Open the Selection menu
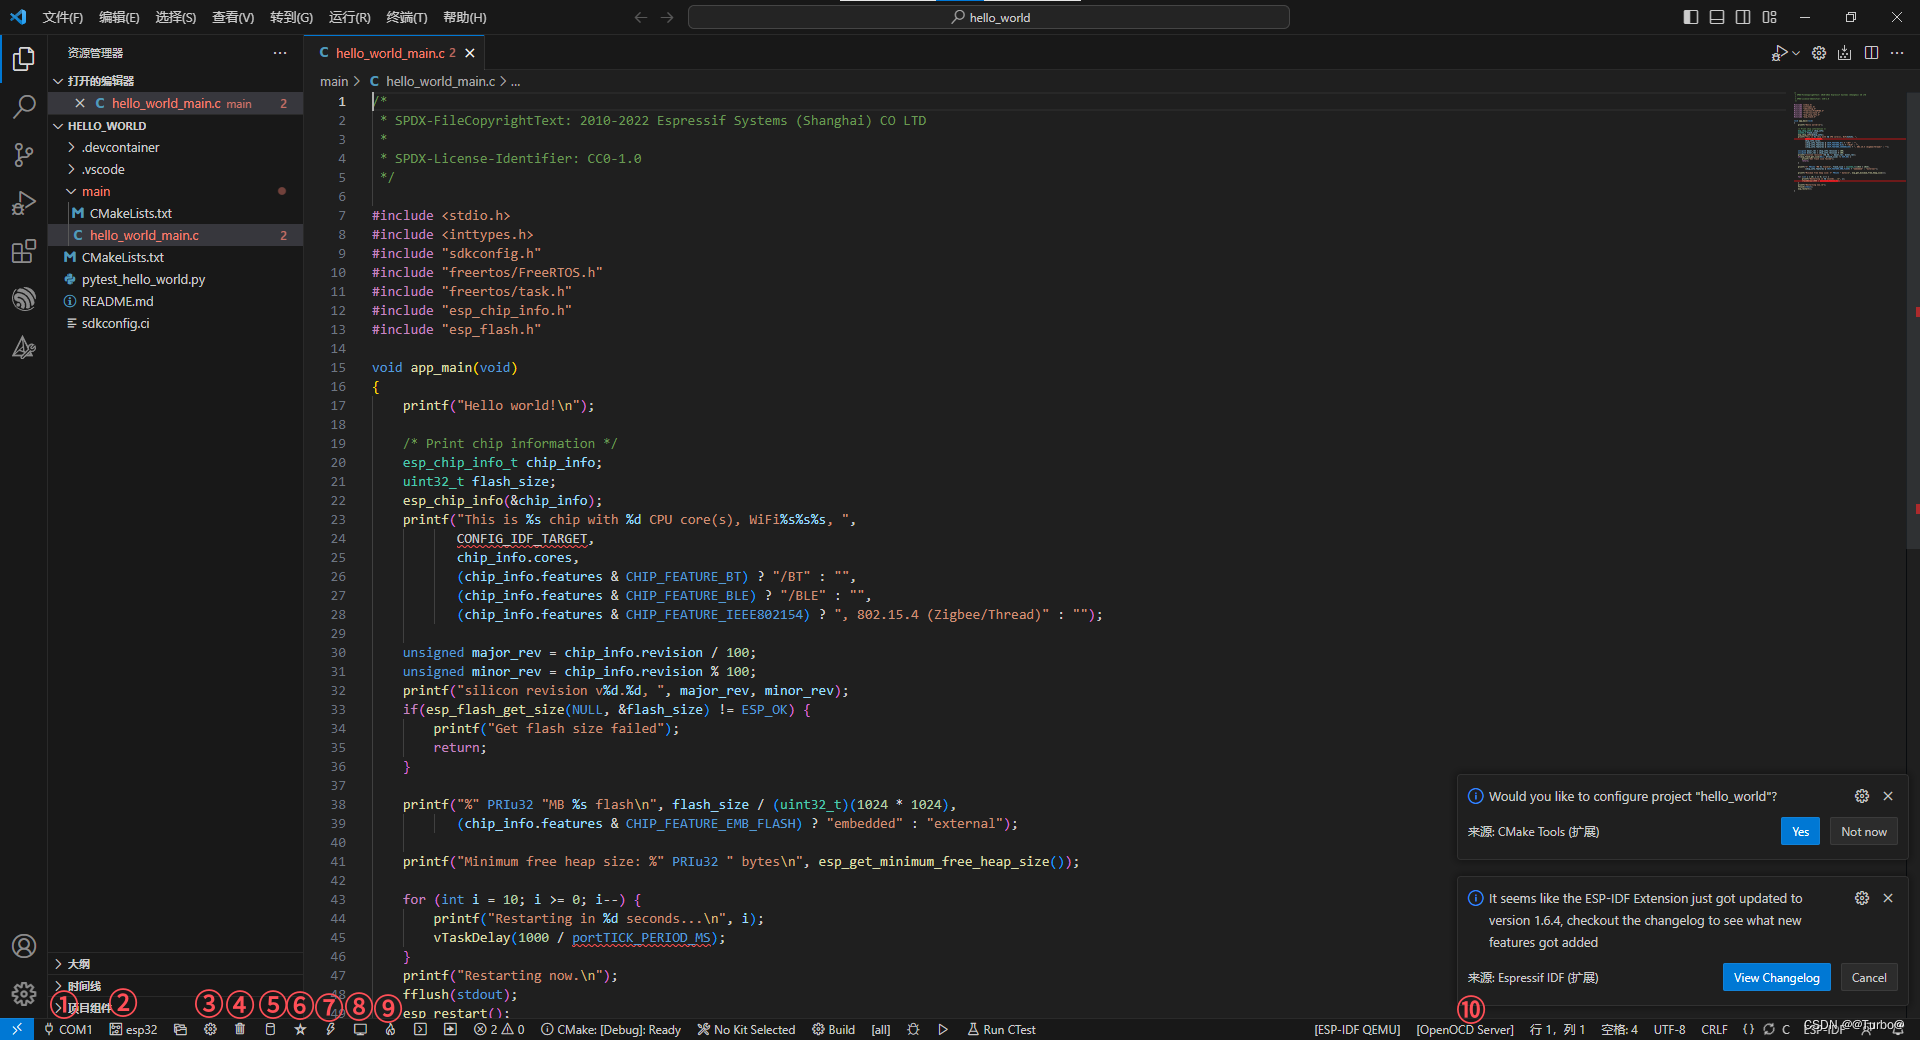 [176, 17]
